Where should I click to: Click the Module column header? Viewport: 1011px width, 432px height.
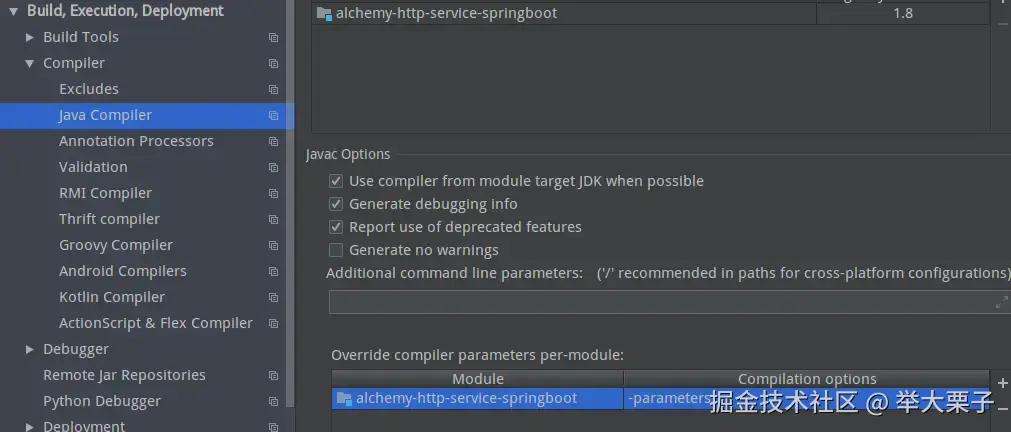coord(477,379)
